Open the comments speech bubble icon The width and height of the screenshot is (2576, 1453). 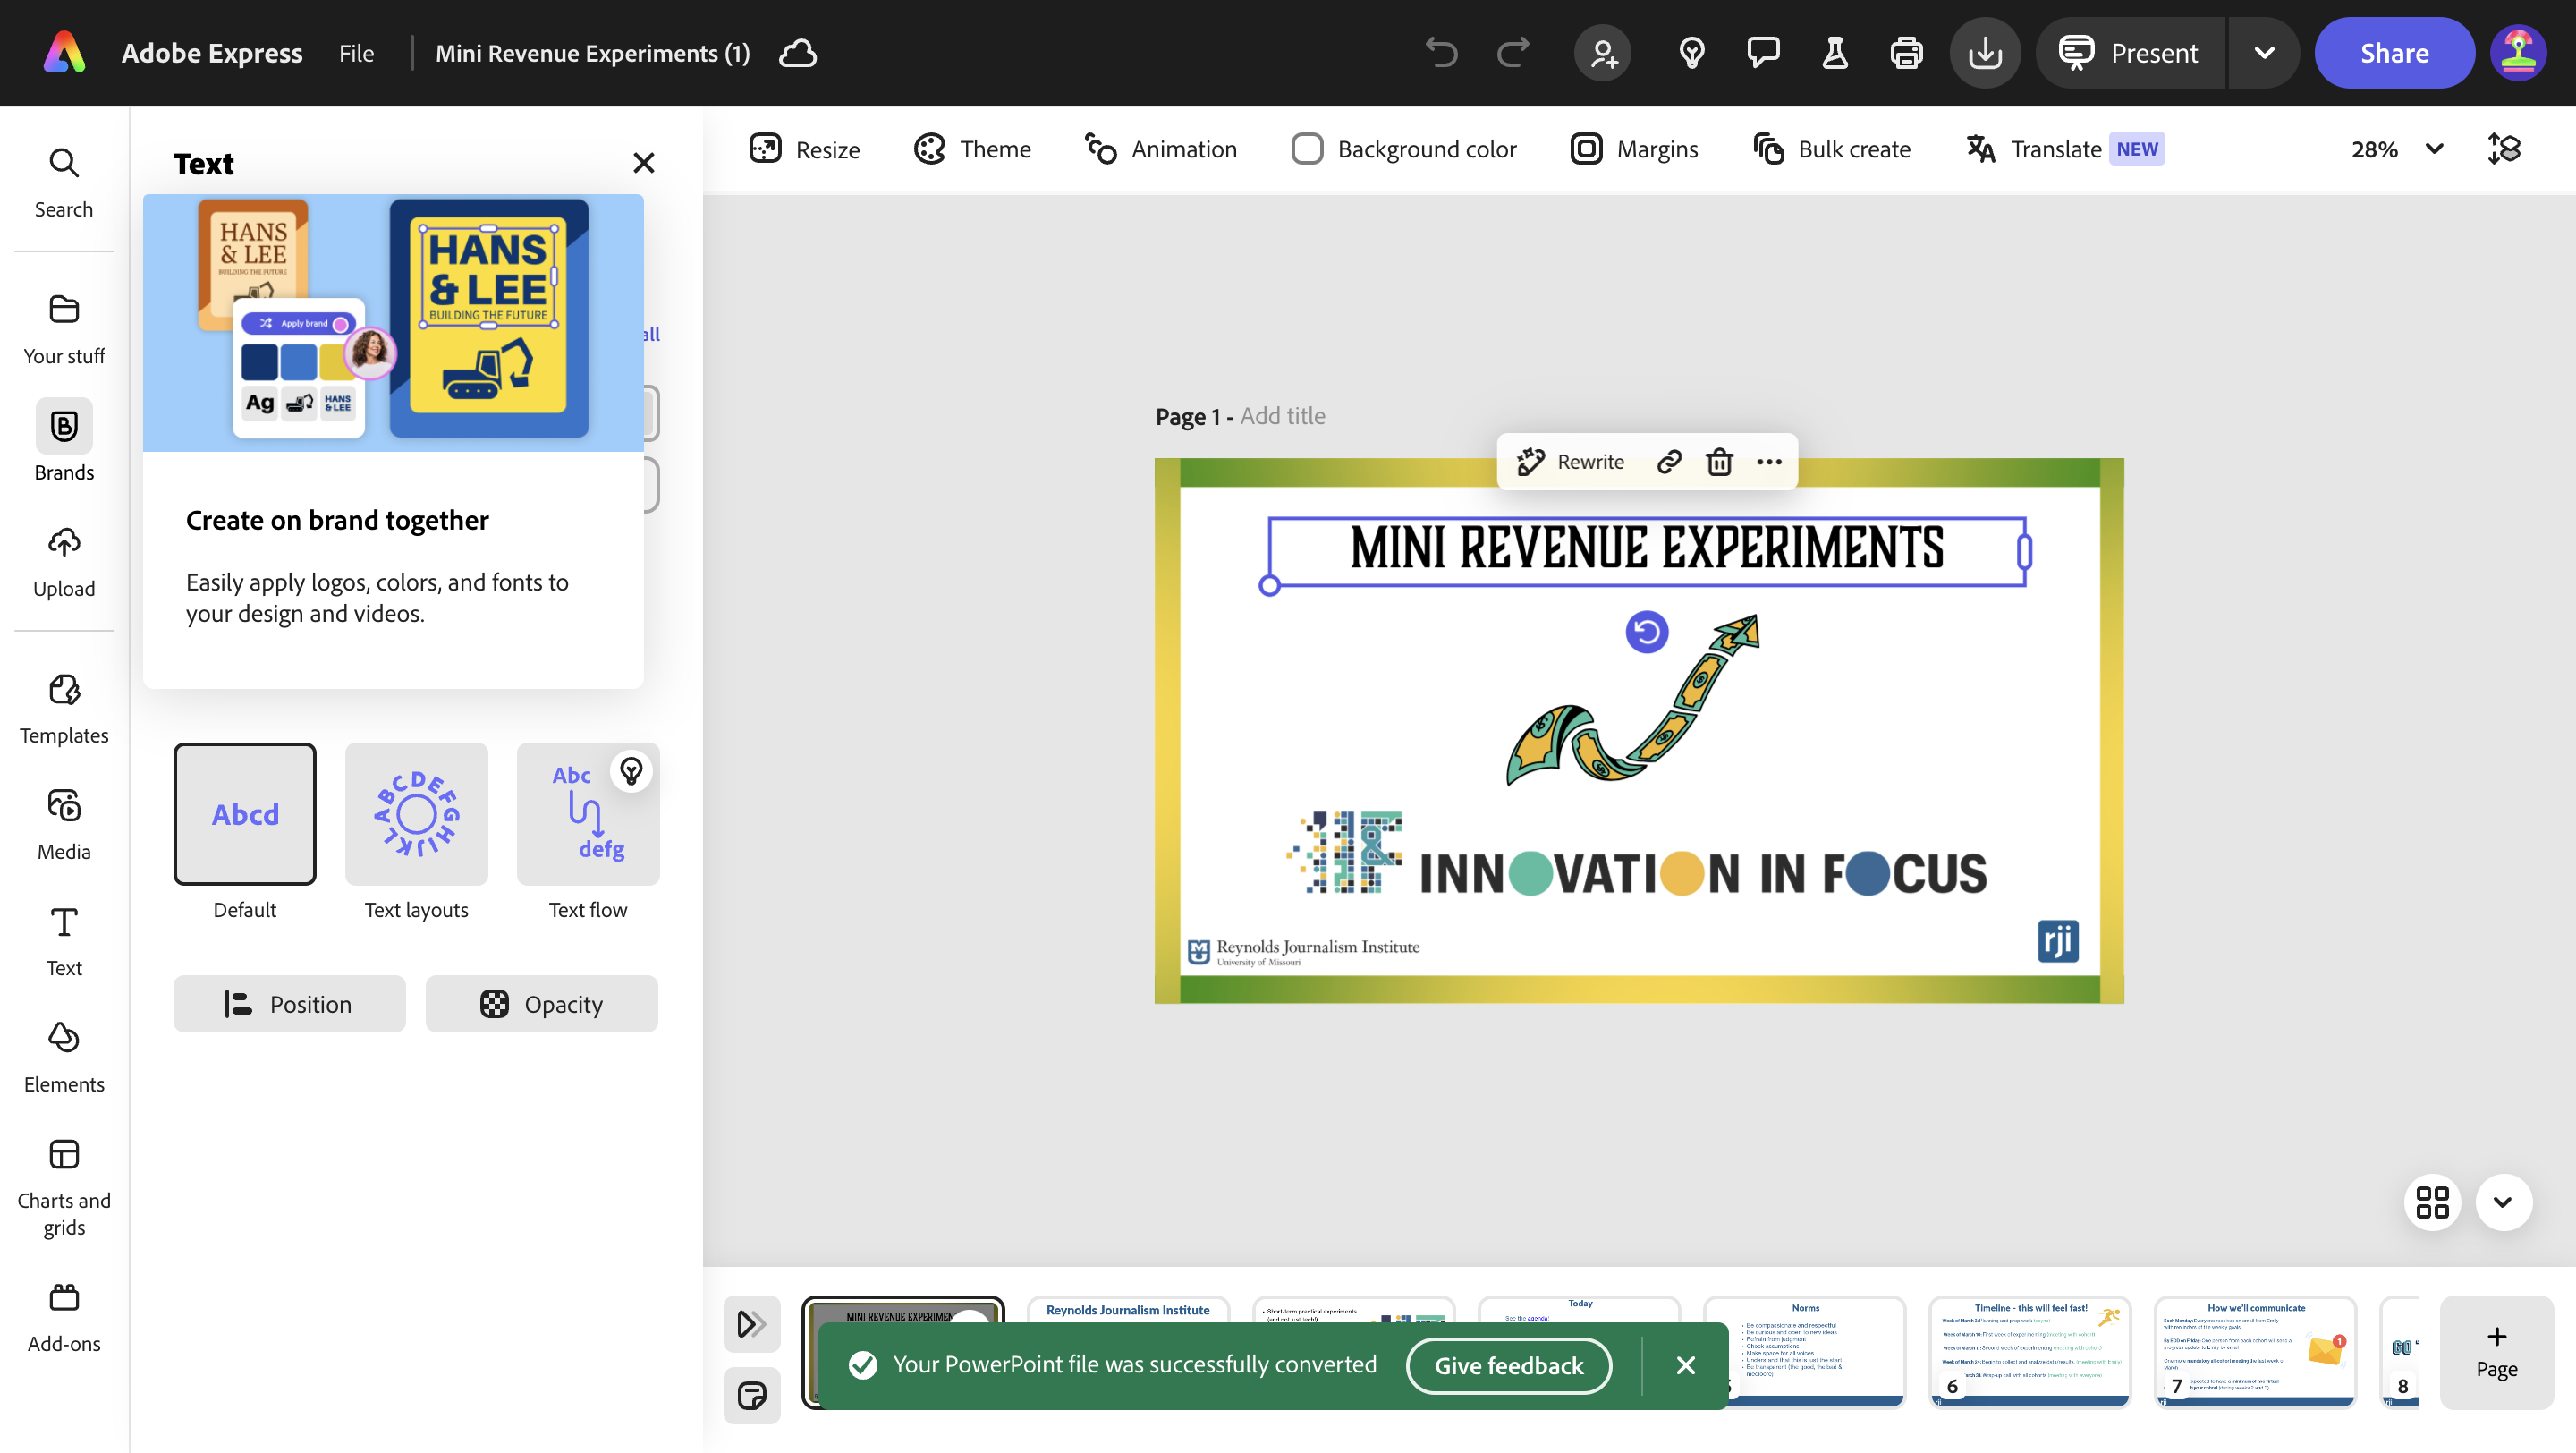[x=1763, y=53]
